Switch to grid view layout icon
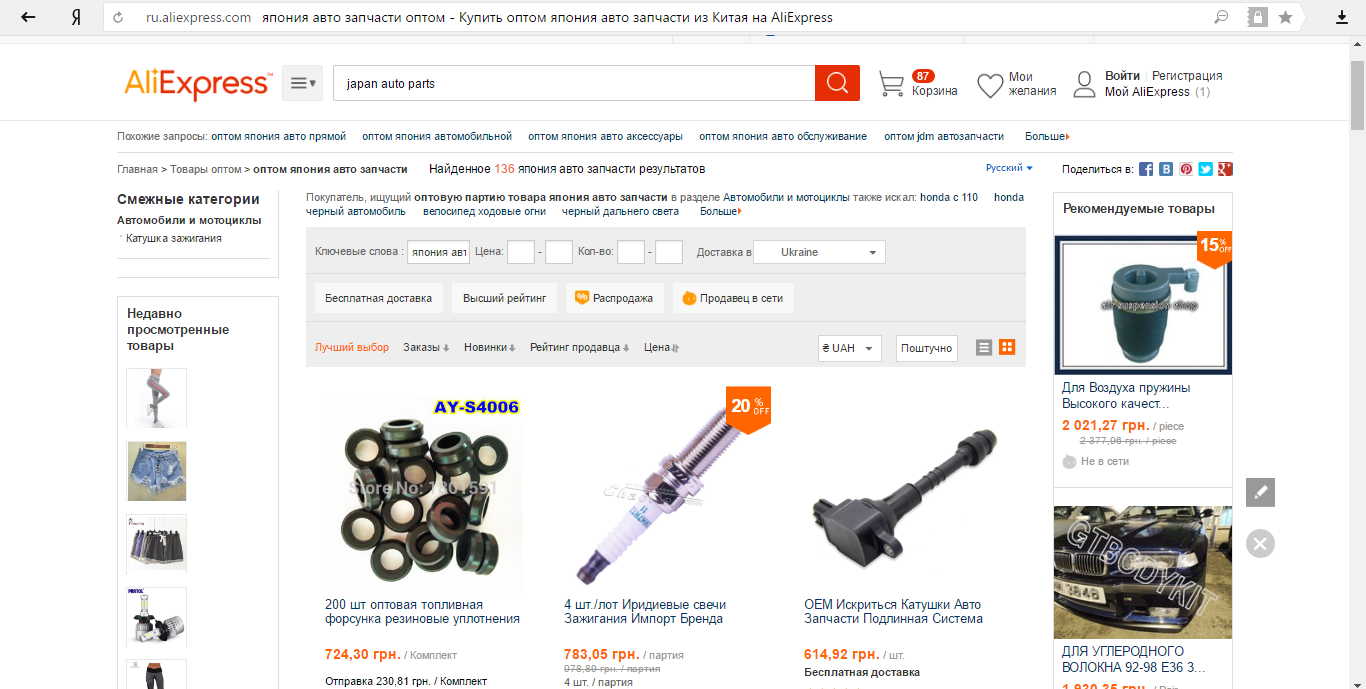This screenshot has height=689, width=1366. point(1007,347)
